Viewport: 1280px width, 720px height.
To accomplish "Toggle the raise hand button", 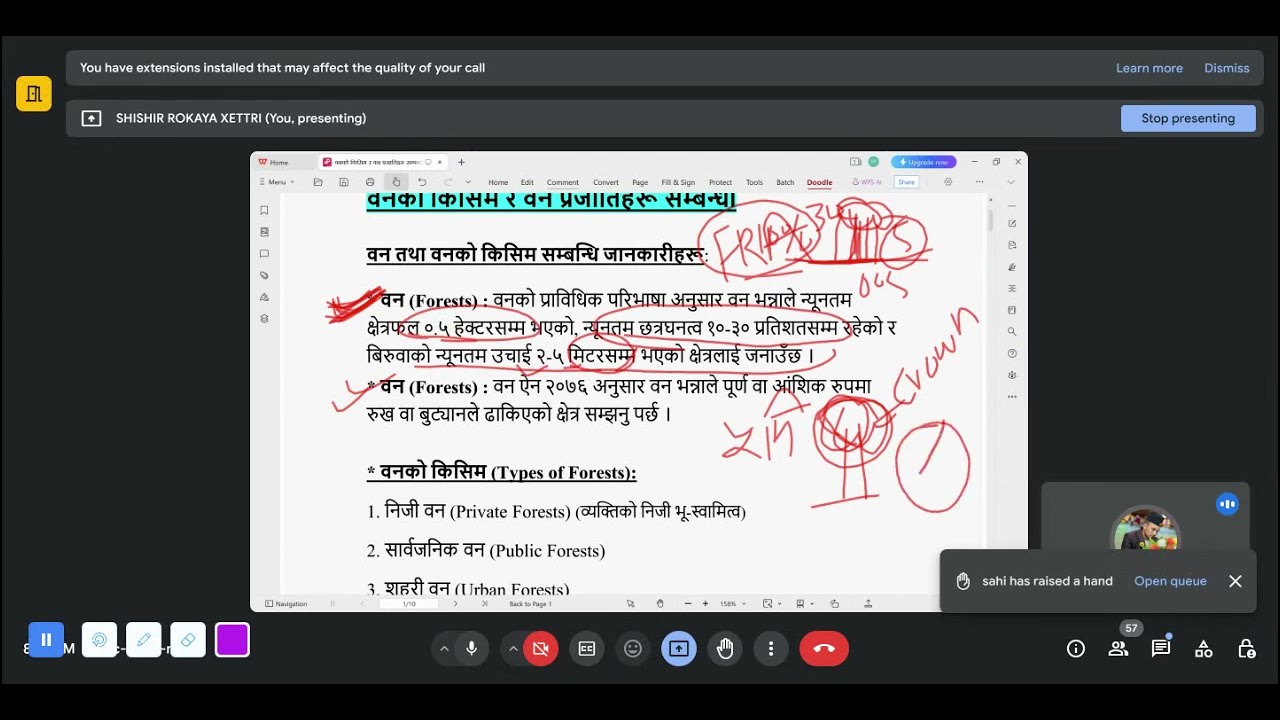I will coord(725,649).
